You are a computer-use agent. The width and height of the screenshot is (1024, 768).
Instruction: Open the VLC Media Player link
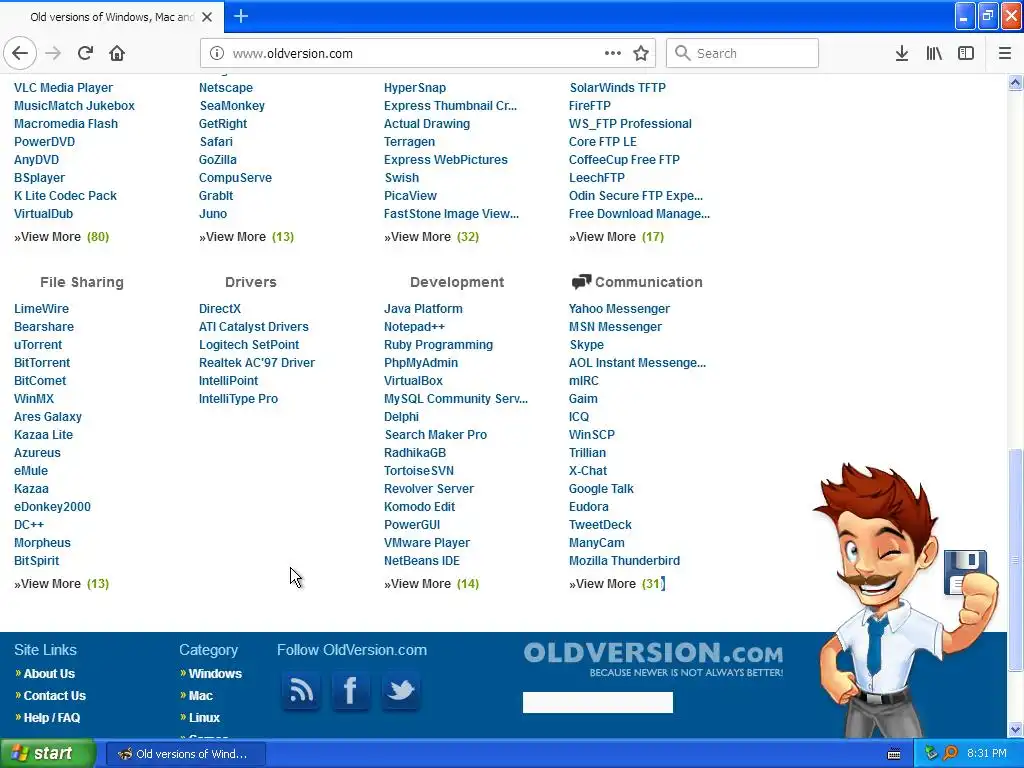pos(63,88)
